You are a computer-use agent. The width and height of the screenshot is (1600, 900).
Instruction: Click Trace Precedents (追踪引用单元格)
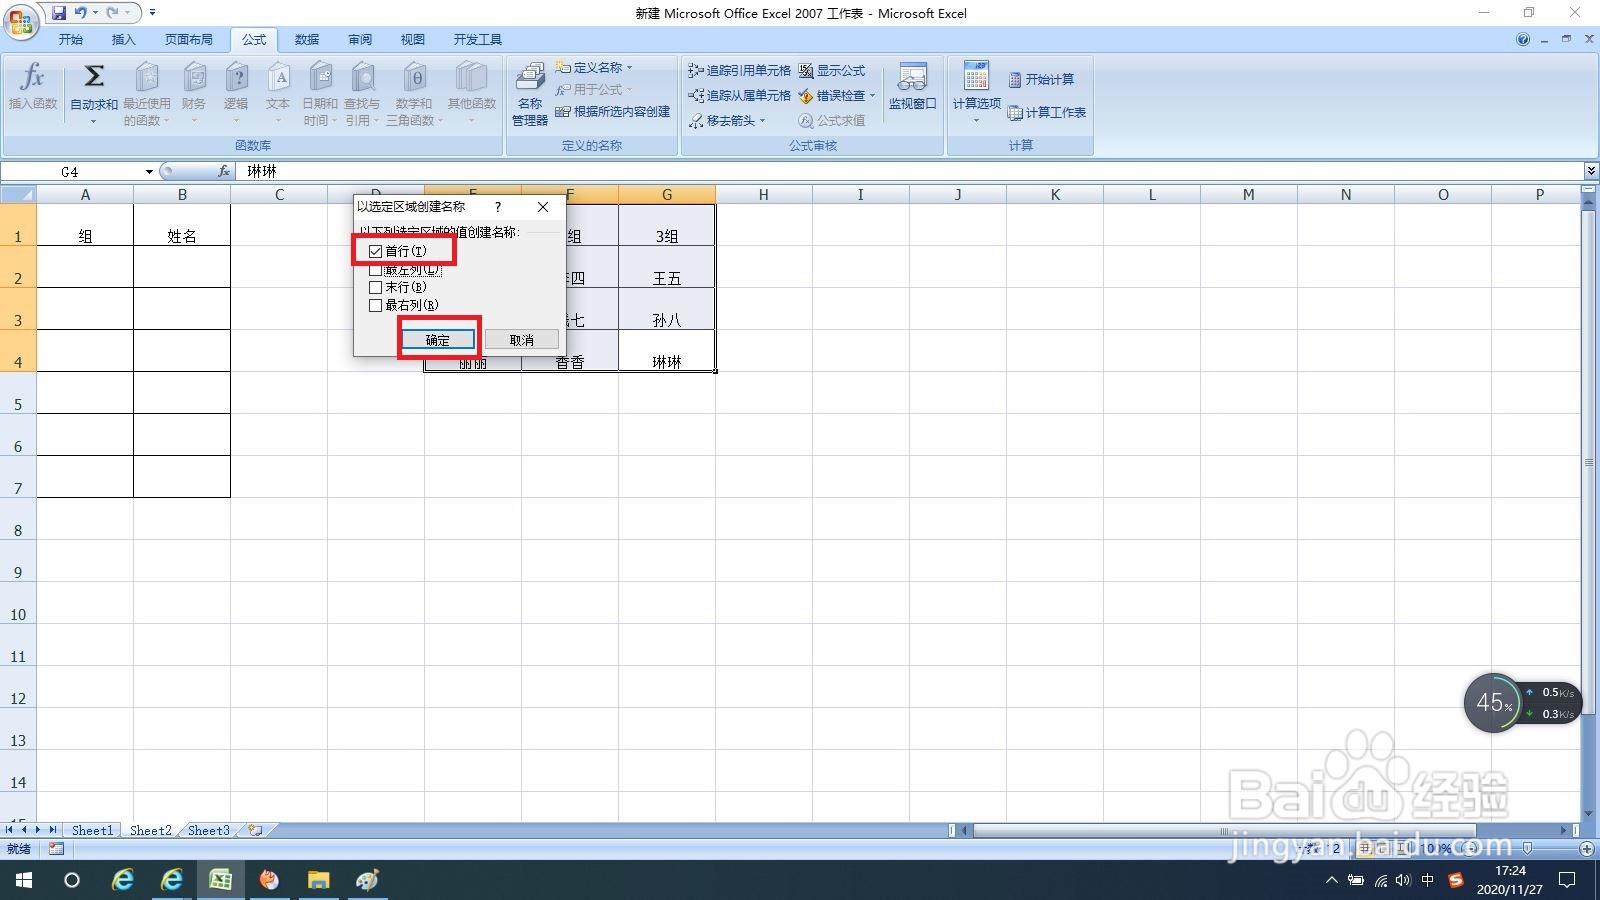pos(739,70)
